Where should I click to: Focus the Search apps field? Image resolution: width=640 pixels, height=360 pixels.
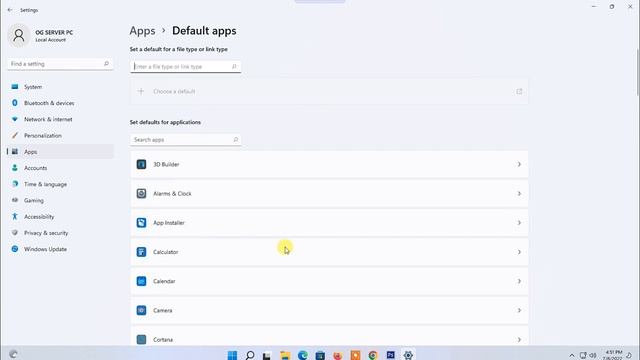185,140
